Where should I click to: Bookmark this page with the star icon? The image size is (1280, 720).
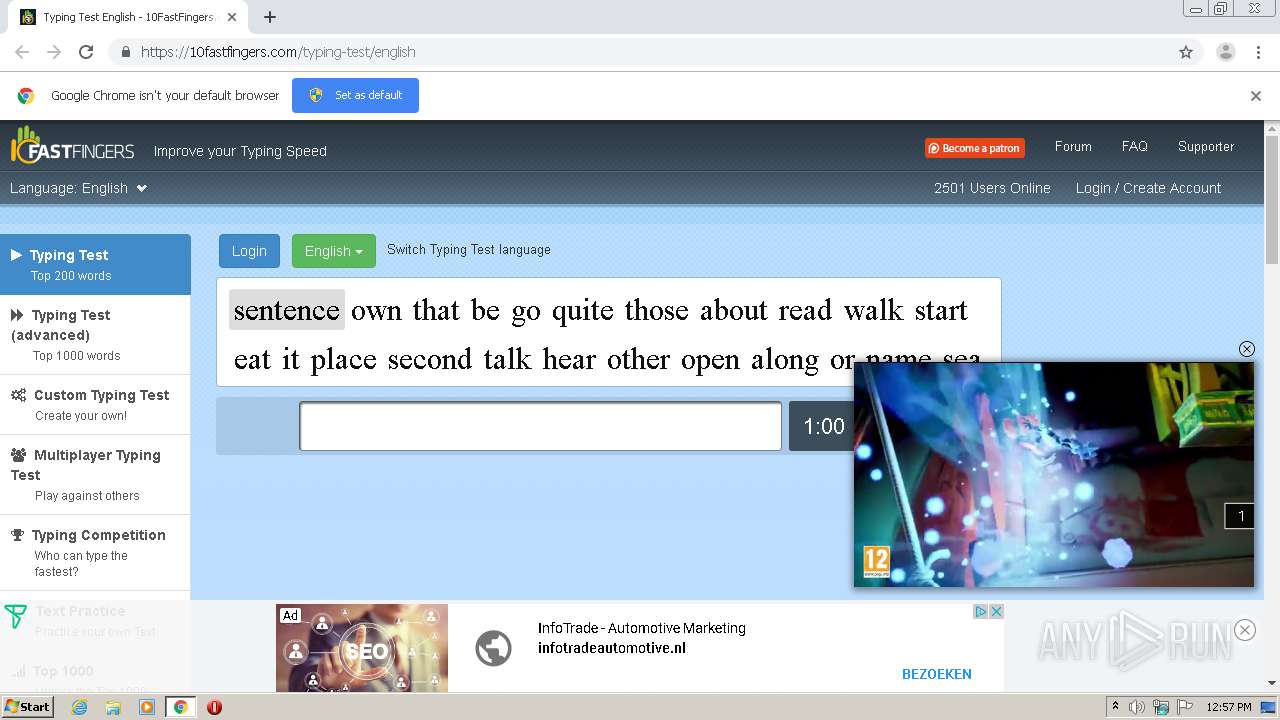tap(1186, 52)
